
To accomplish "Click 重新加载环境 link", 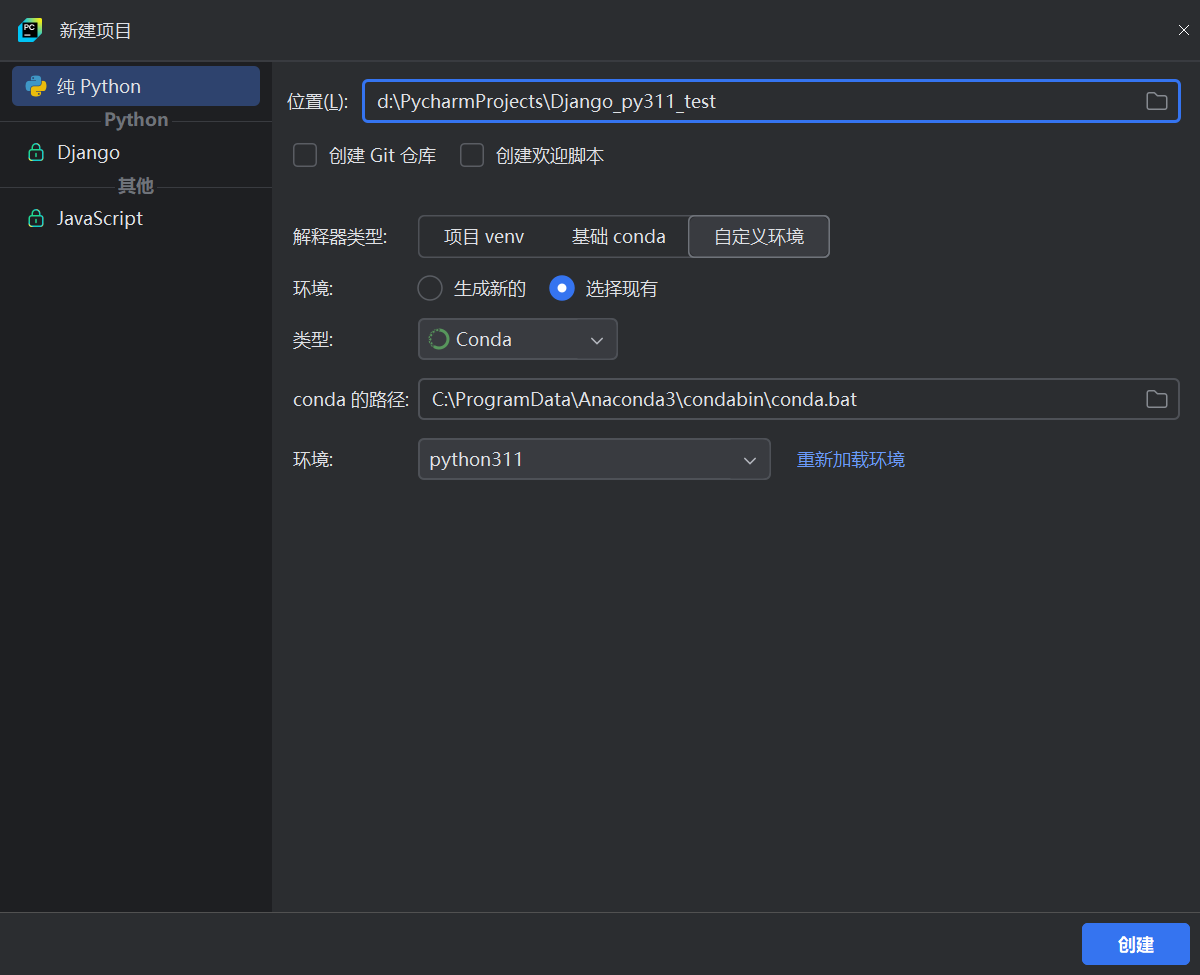I will point(851,459).
